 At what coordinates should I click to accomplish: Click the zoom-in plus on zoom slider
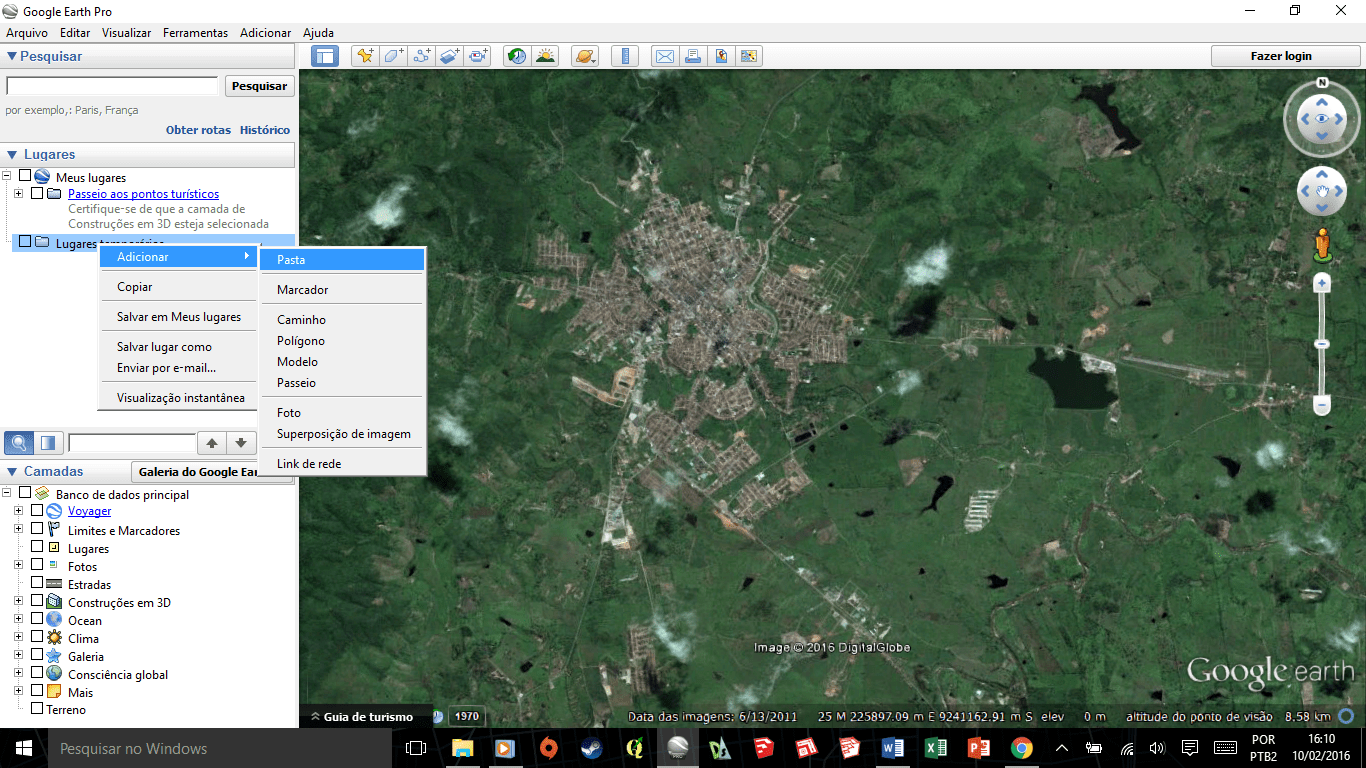point(1322,284)
